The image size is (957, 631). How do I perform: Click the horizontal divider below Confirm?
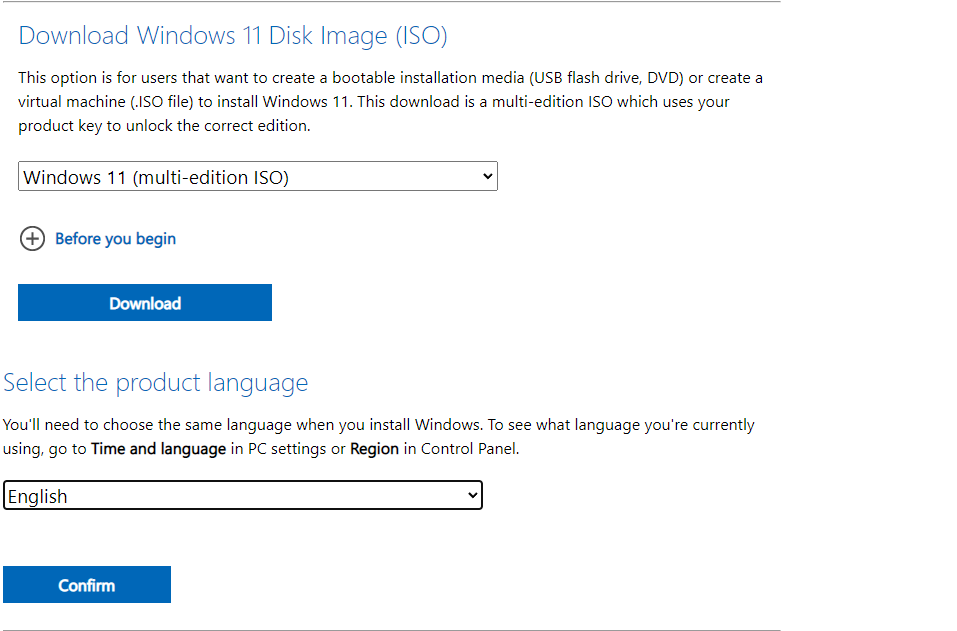(x=390, y=630)
